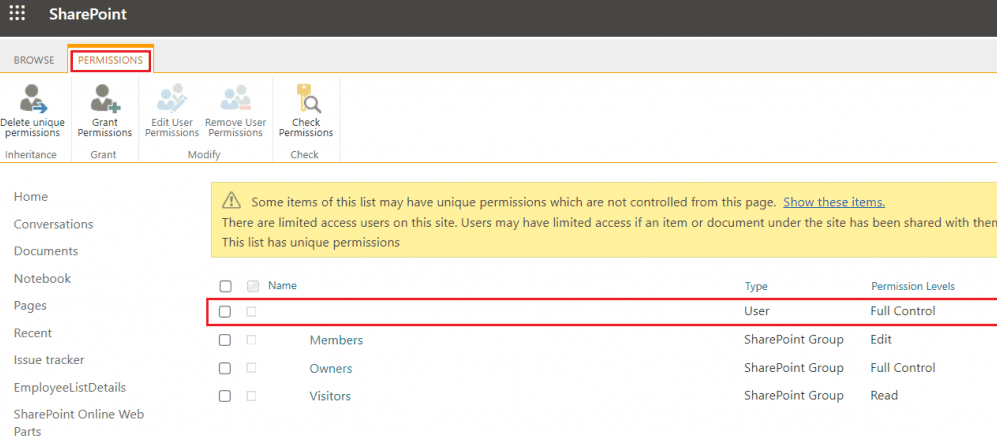Switch to the BROWSE tab
Viewport: 997px width, 437px height.
(34, 60)
